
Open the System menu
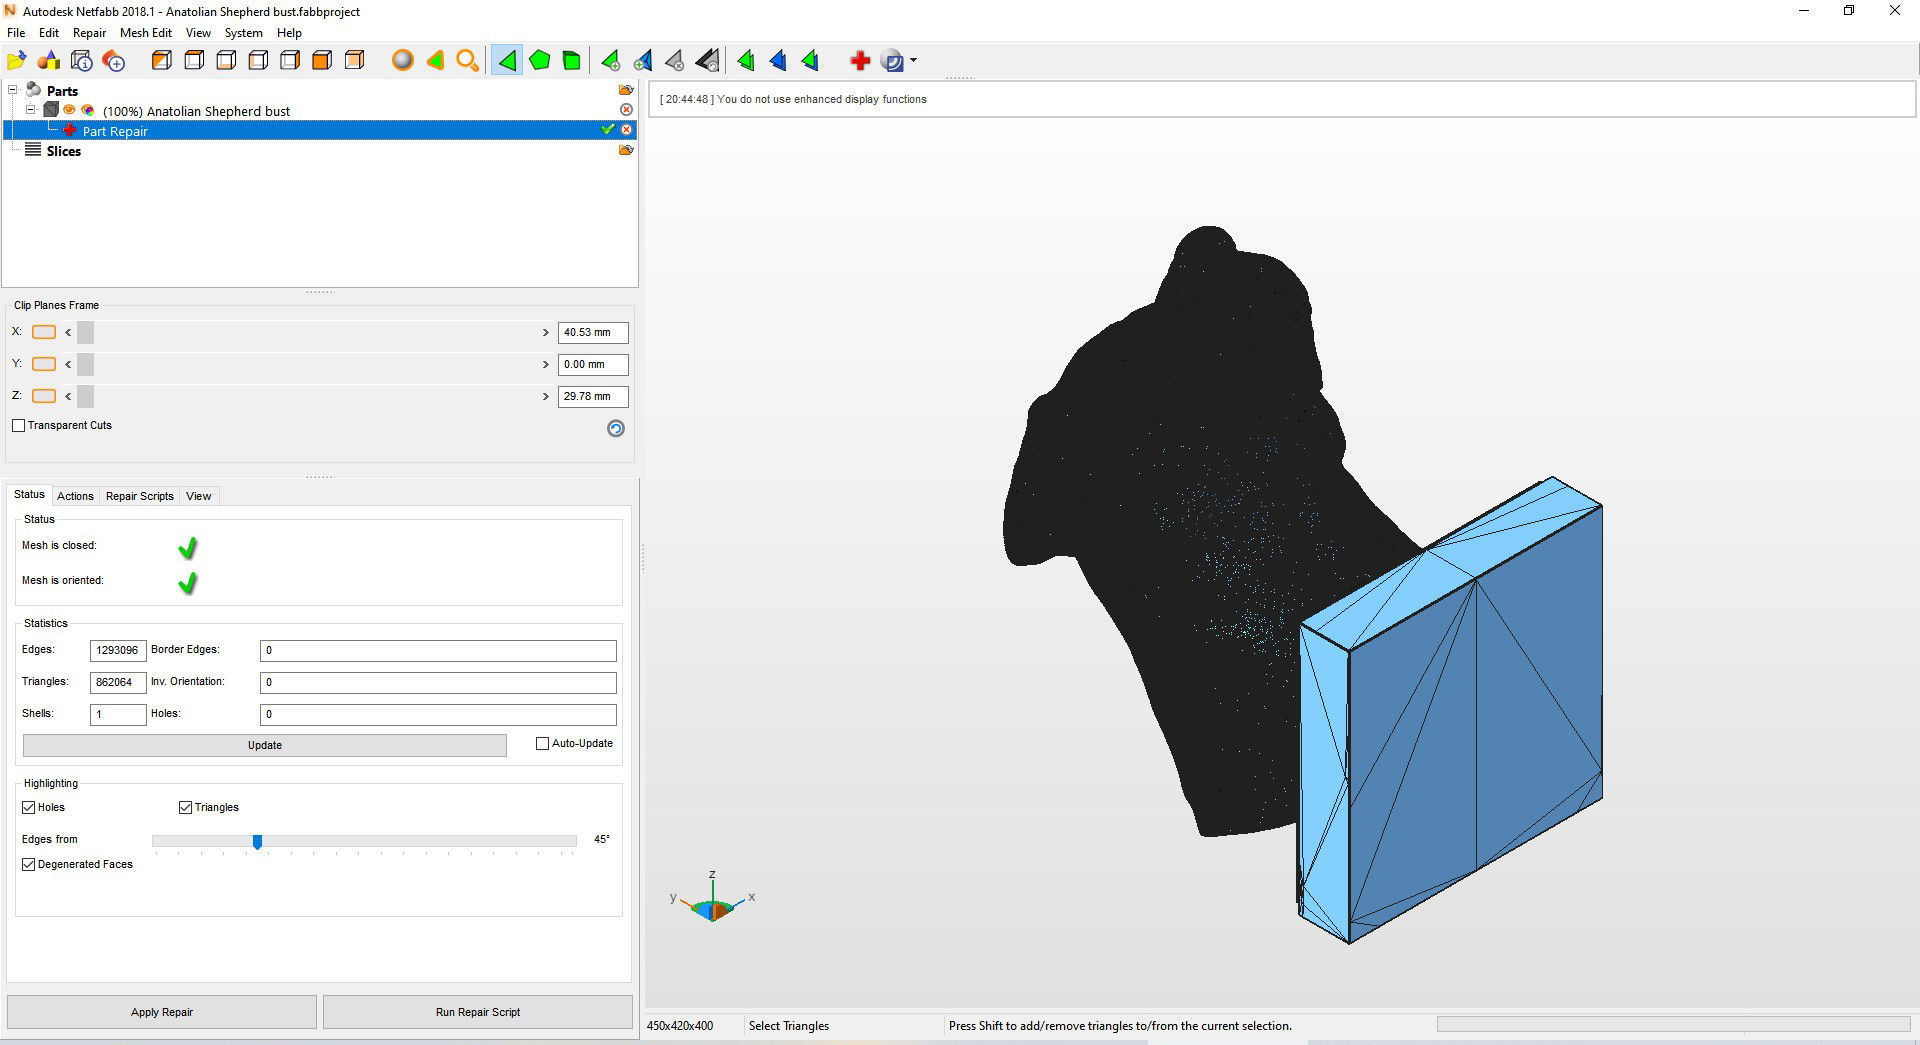coord(244,33)
